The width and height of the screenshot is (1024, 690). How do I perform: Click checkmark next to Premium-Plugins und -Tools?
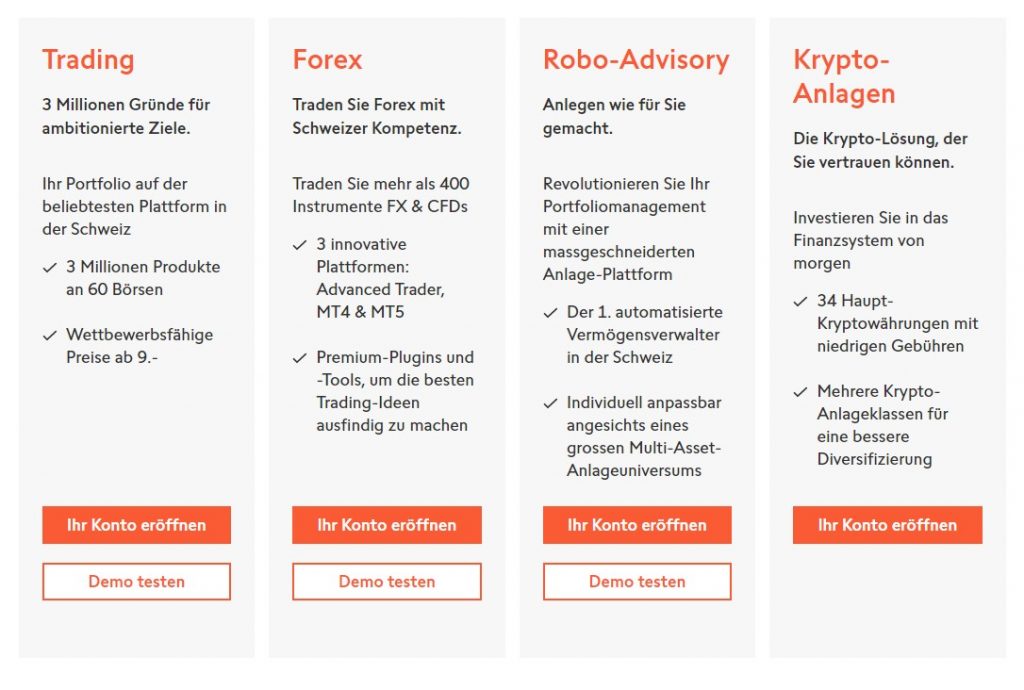coord(300,358)
